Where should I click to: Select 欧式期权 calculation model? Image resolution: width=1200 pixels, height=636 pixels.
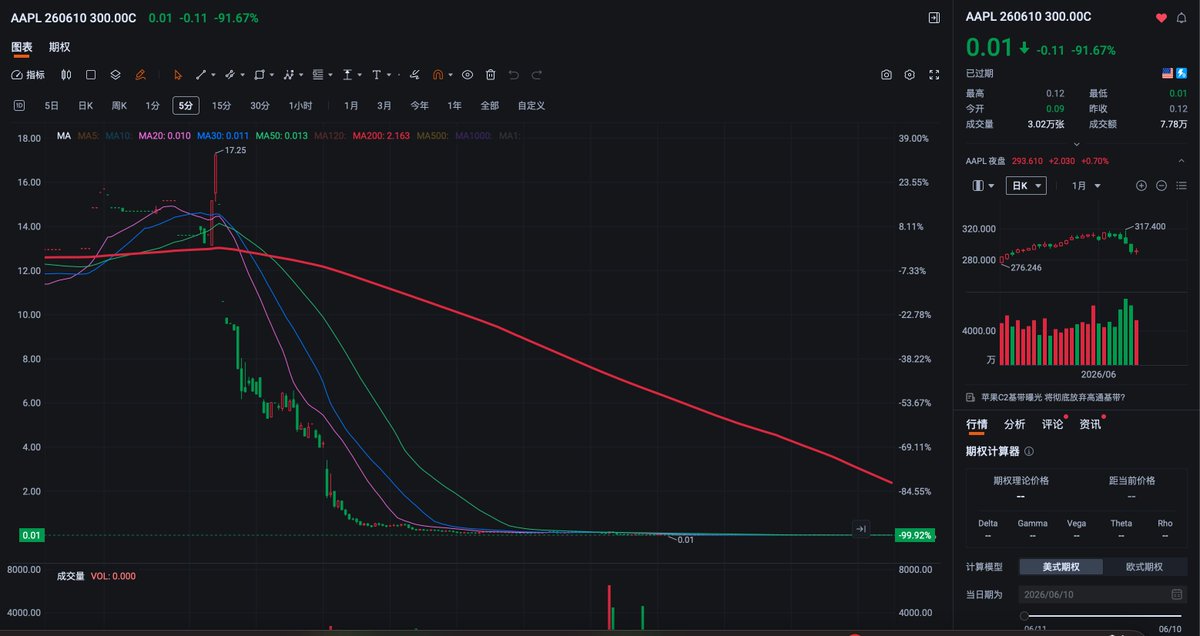(x=1145, y=567)
